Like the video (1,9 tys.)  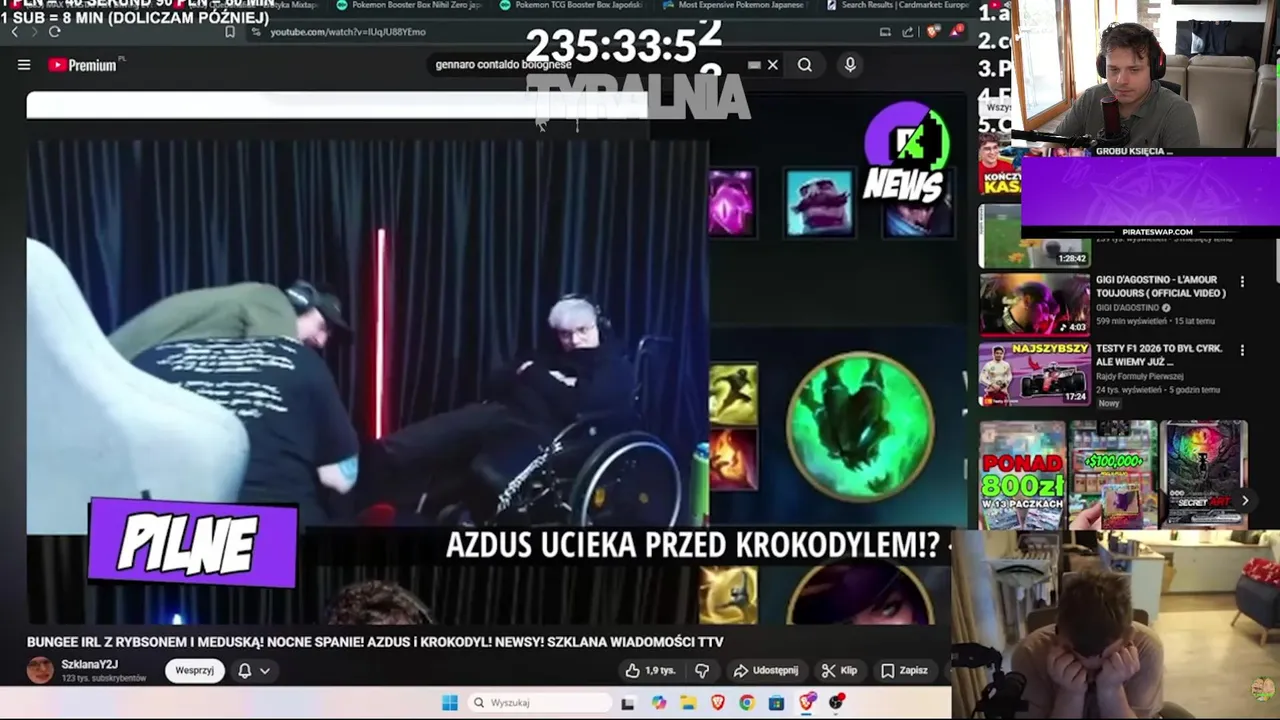coord(650,671)
